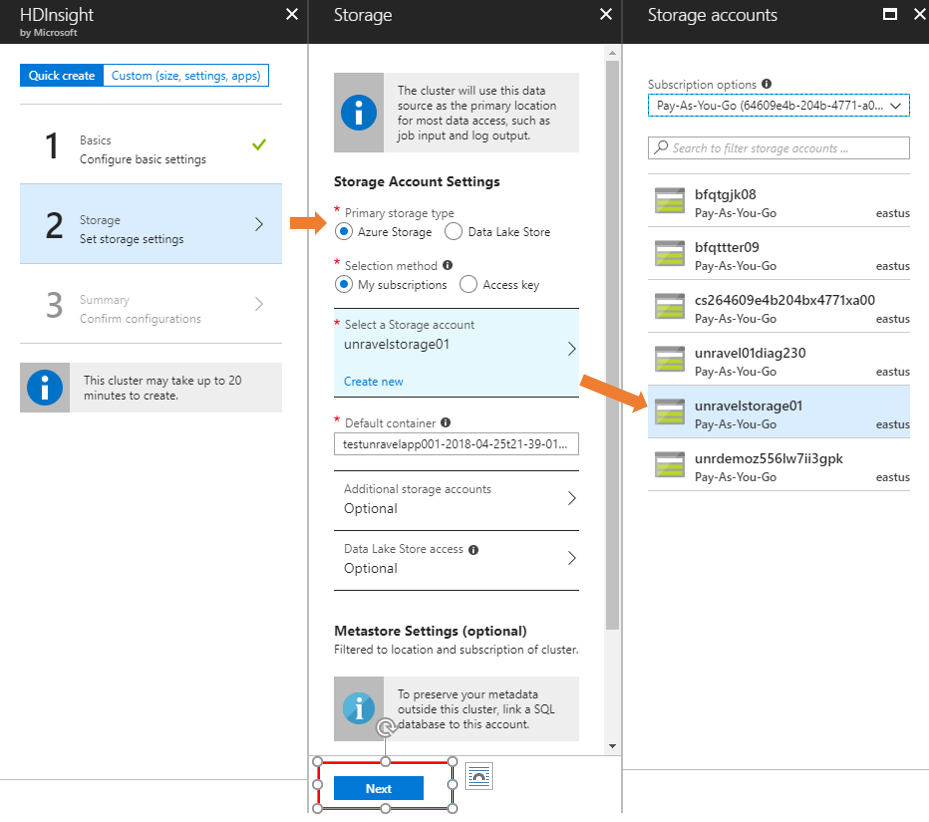The height and width of the screenshot is (822, 929).
Task: Maximize the Storage accounts blade
Action: coord(889,14)
